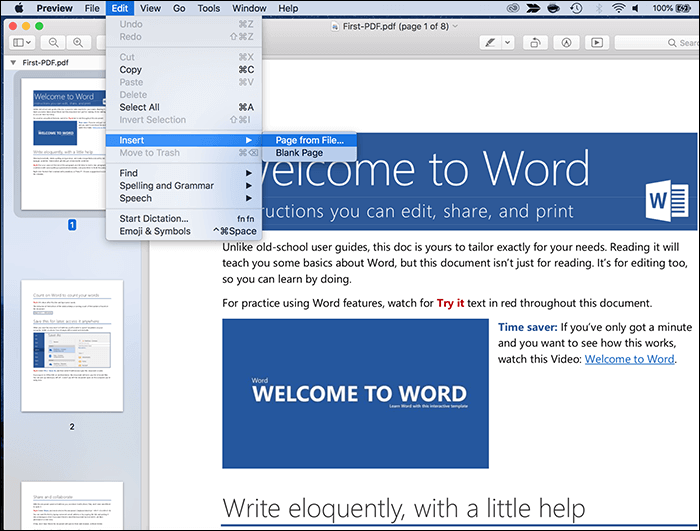Click the Wi-Fi status icon
The height and width of the screenshot is (531, 700).
coord(618,8)
